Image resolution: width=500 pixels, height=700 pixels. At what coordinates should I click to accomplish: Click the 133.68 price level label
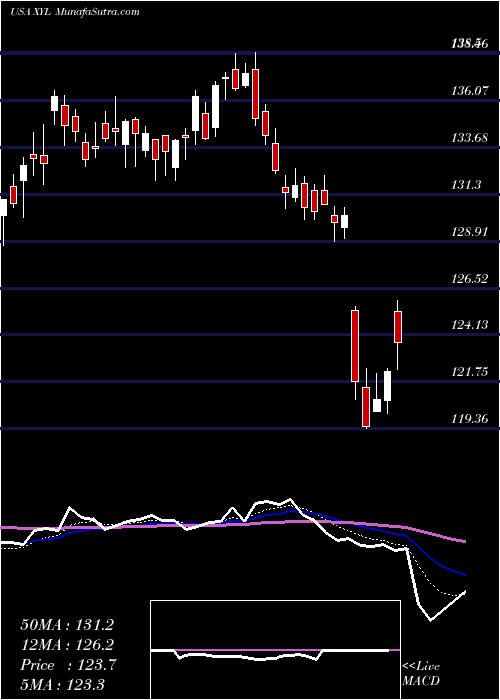click(469, 138)
